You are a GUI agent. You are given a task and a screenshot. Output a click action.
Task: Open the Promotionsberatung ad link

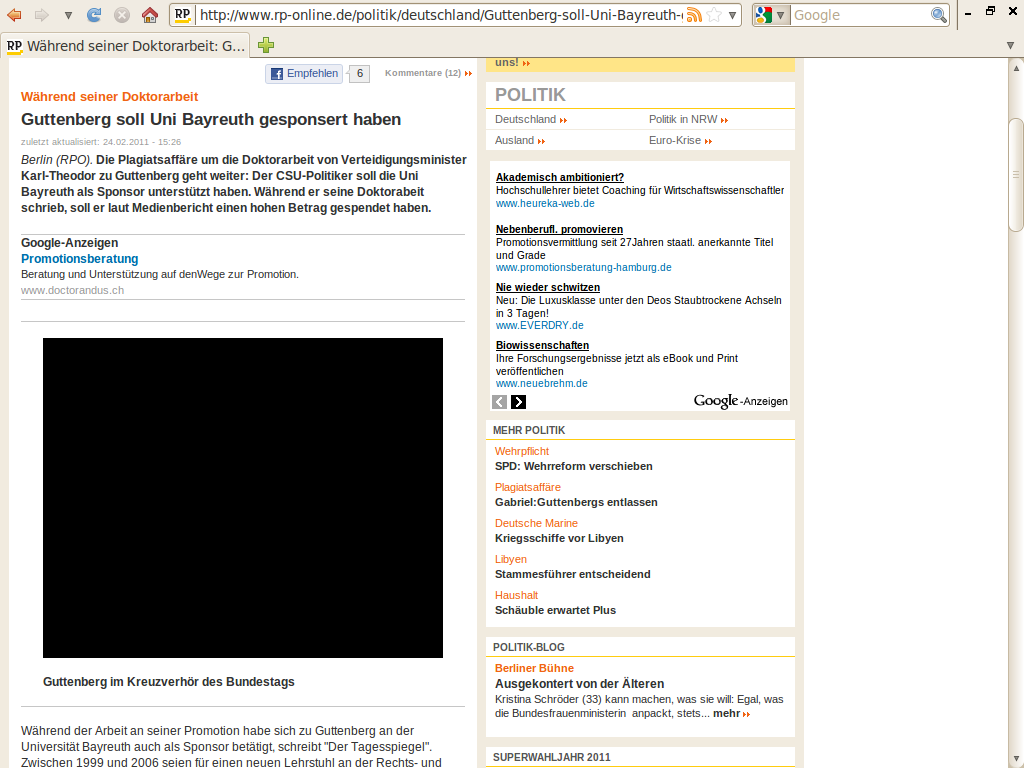tap(80, 259)
